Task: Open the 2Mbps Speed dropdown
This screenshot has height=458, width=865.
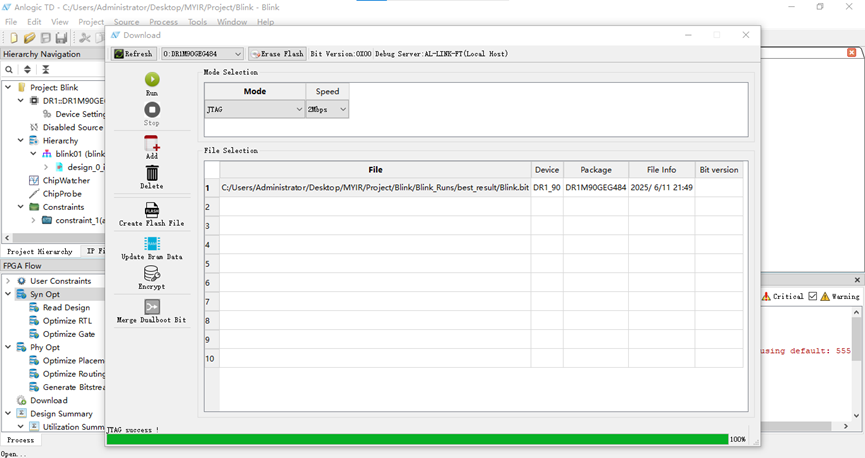Action: pos(327,109)
